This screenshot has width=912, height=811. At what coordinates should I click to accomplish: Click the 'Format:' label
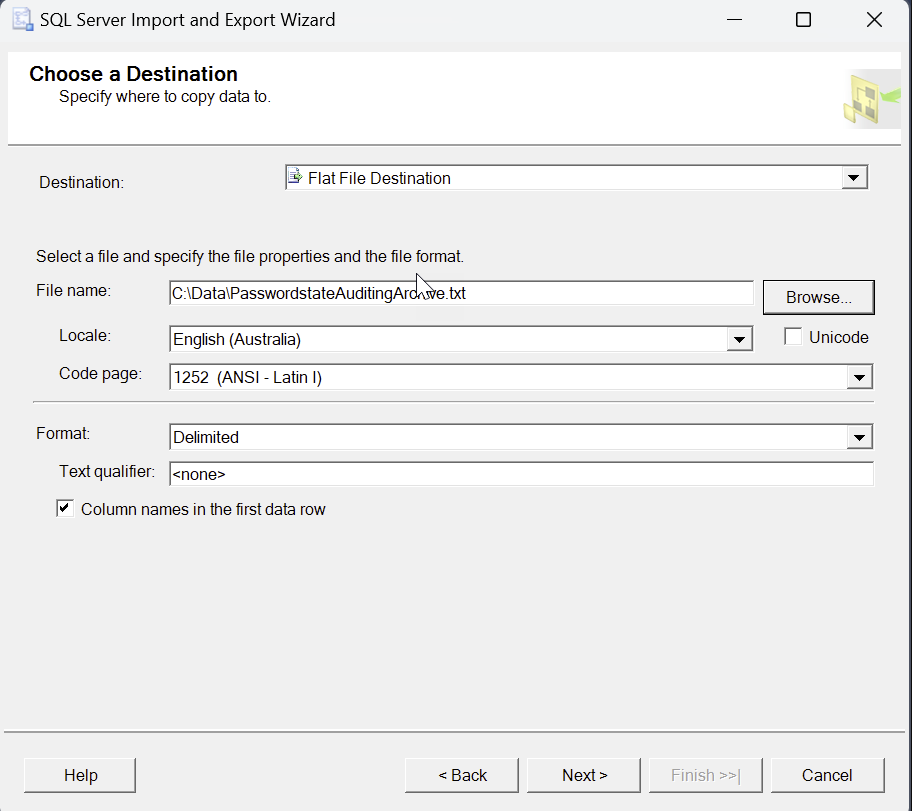[x=63, y=433]
